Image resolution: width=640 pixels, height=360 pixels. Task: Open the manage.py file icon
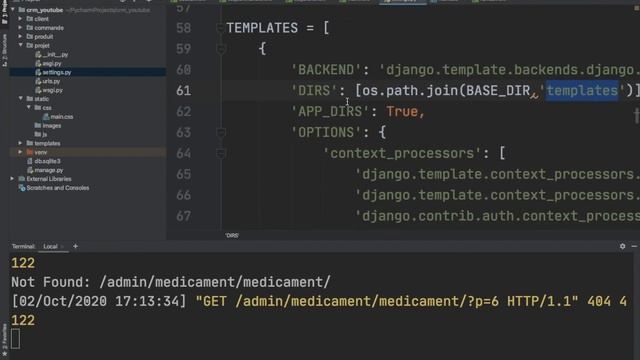pyautogui.click(x=30, y=170)
